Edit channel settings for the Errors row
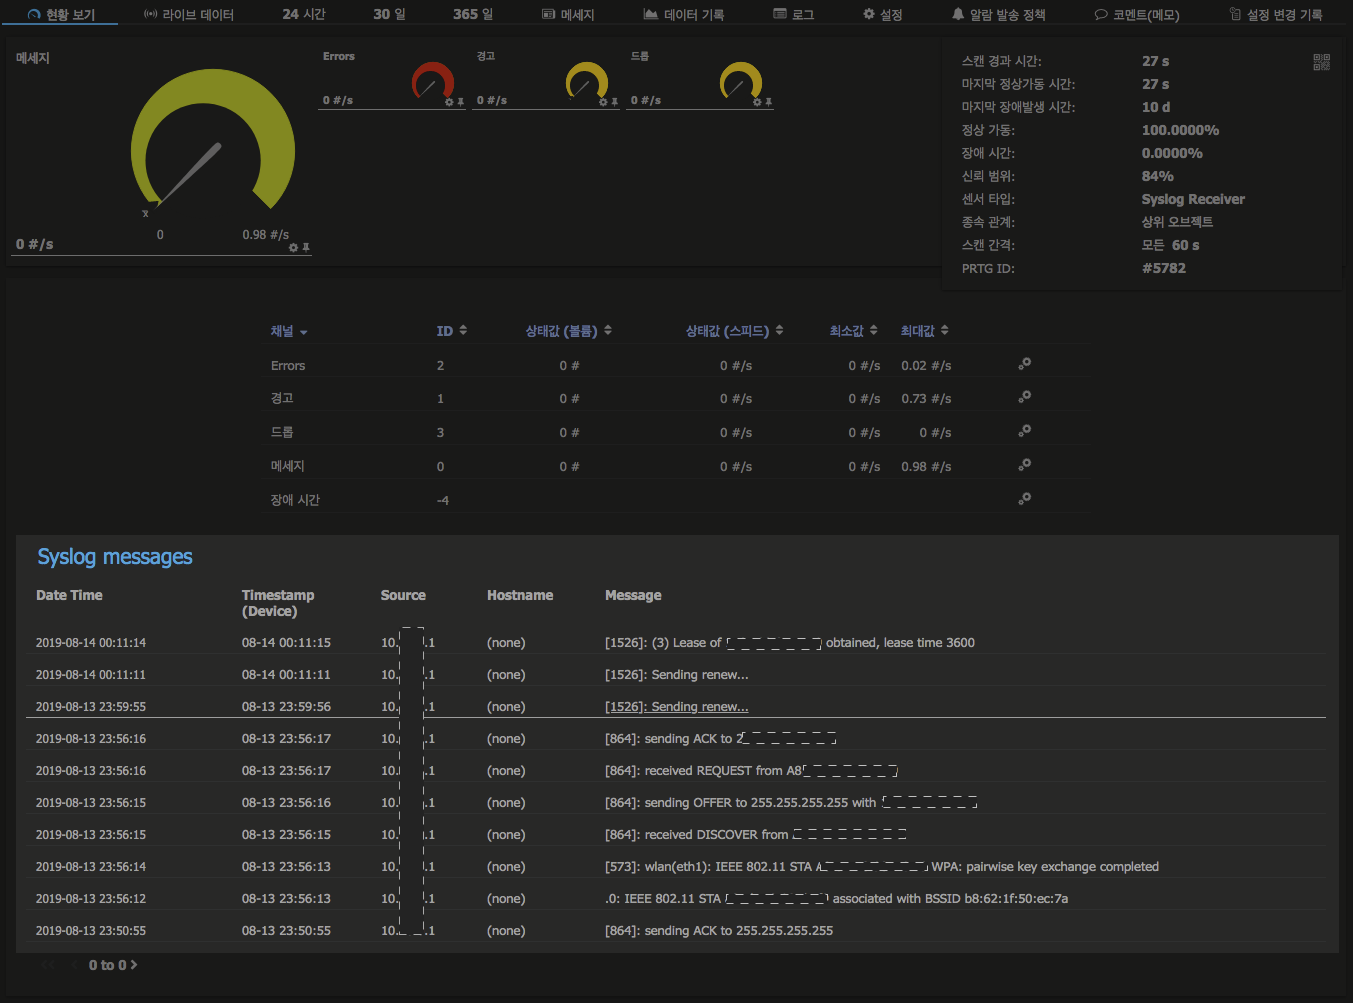The image size is (1353, 1003). click(x=1024, y=364)
